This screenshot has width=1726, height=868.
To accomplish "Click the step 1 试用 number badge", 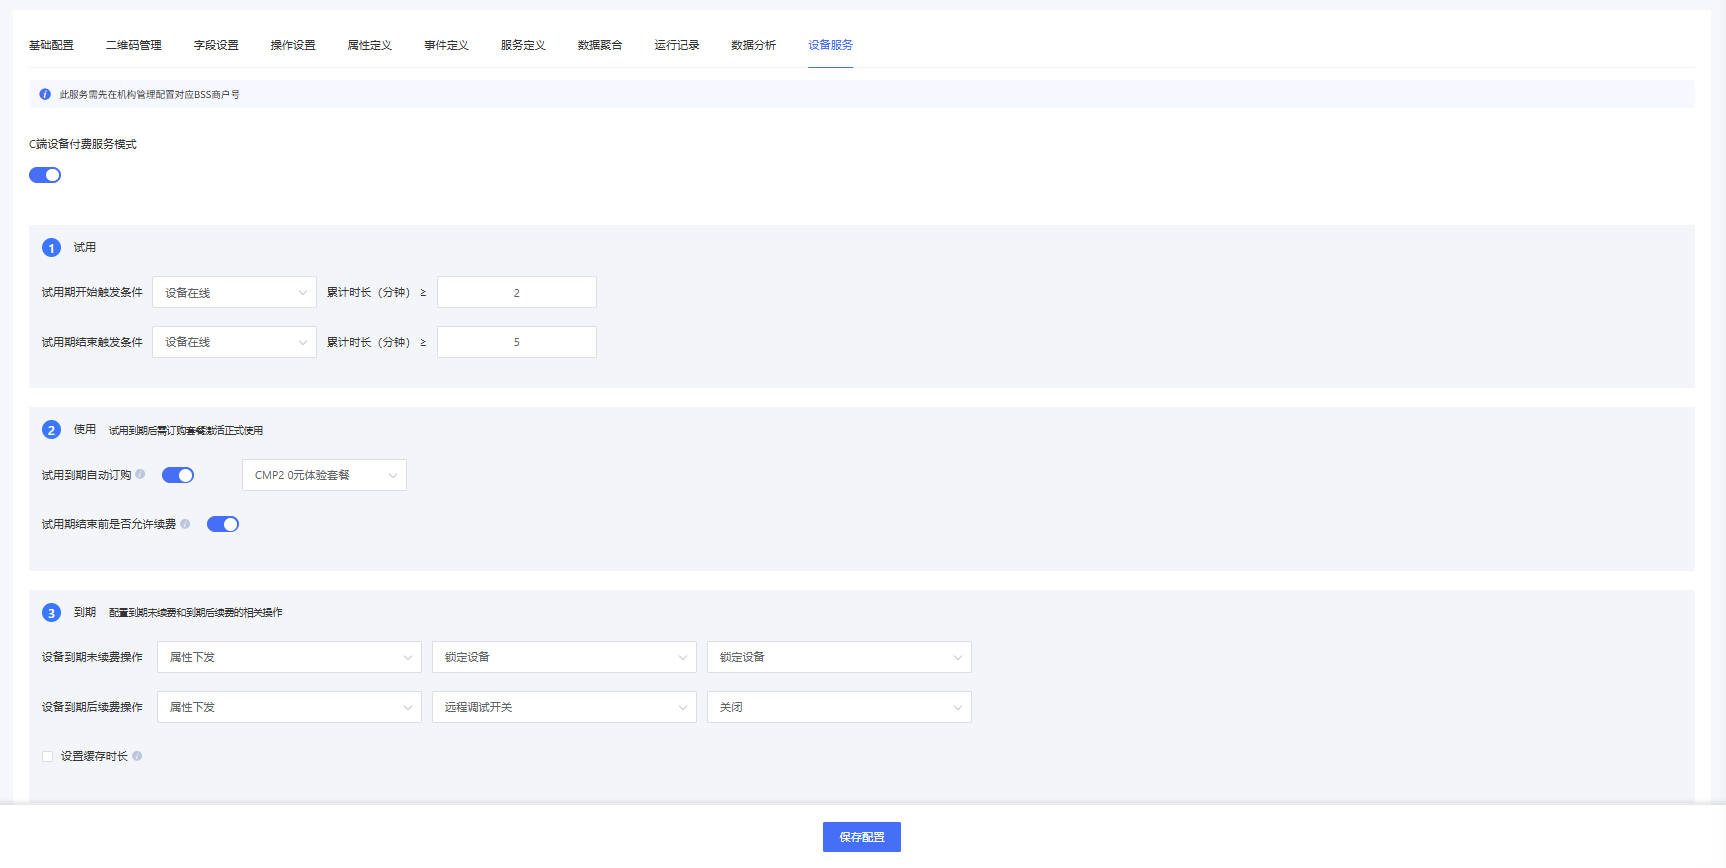I will (x=51, y=248).
